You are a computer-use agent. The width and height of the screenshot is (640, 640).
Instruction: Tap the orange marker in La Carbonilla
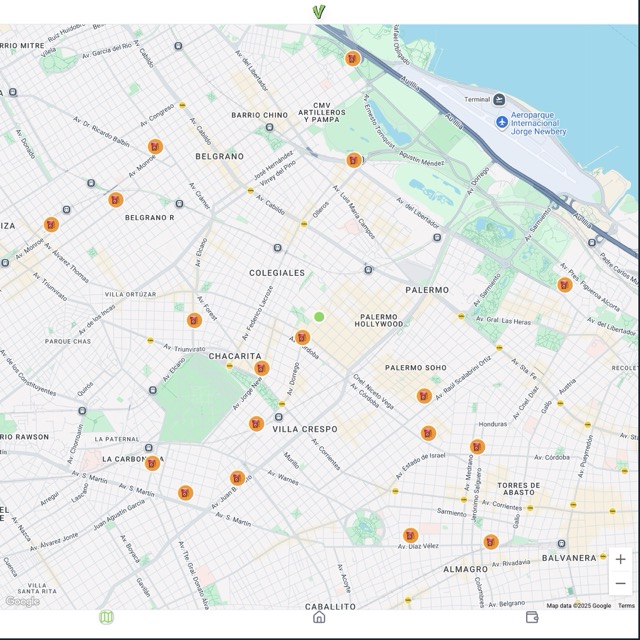[152, 463]
